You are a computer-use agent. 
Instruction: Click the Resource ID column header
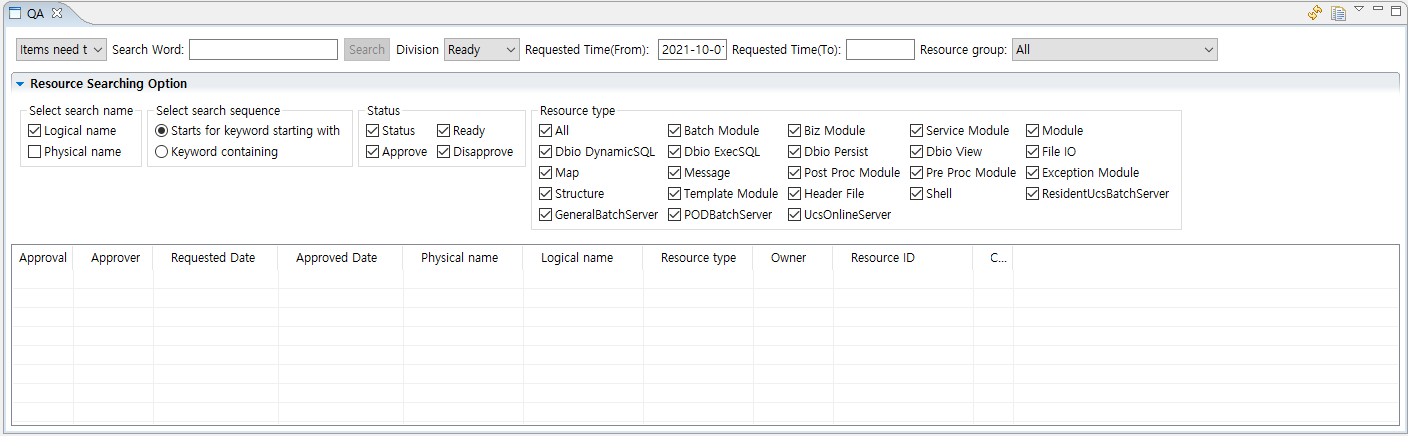click(882, 258)
